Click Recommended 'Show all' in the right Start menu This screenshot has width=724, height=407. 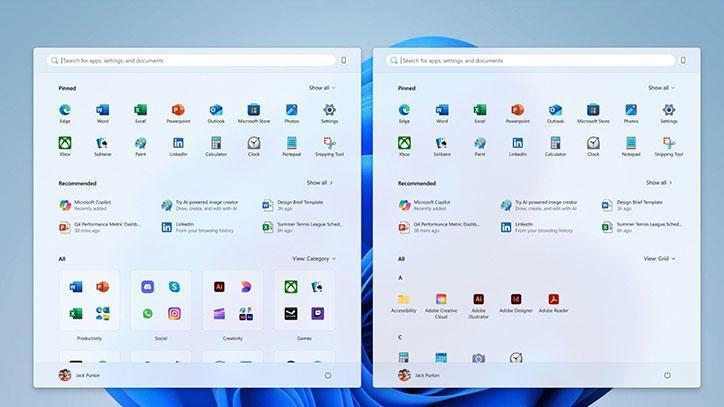pos(659,183)
